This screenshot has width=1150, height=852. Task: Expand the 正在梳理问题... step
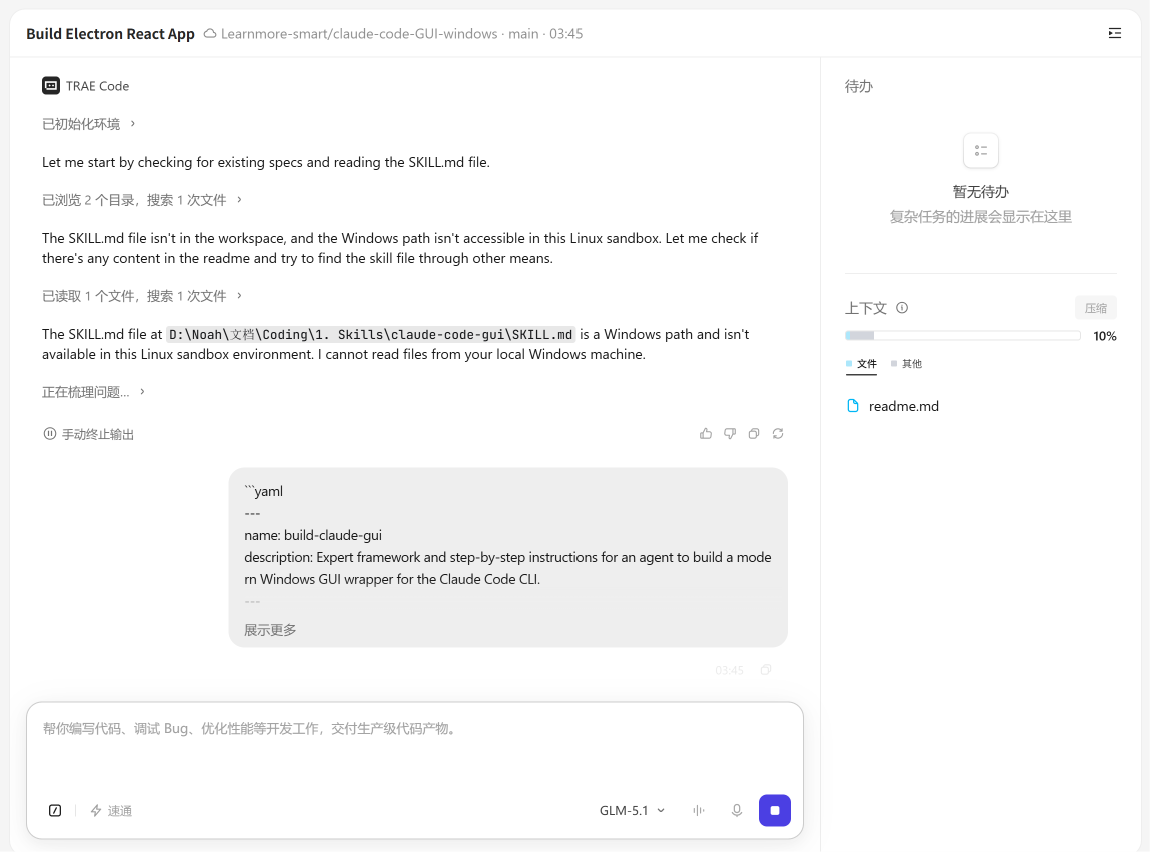click(93, 392)
